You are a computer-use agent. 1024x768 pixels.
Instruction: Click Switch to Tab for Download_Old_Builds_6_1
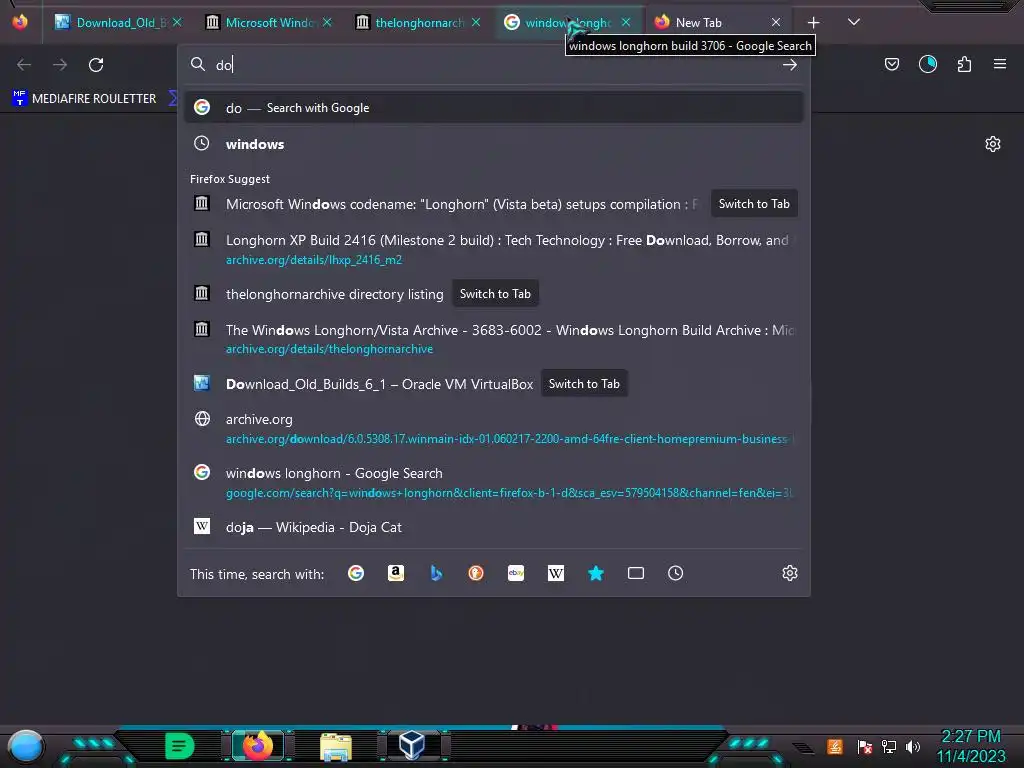coord(584,384)
